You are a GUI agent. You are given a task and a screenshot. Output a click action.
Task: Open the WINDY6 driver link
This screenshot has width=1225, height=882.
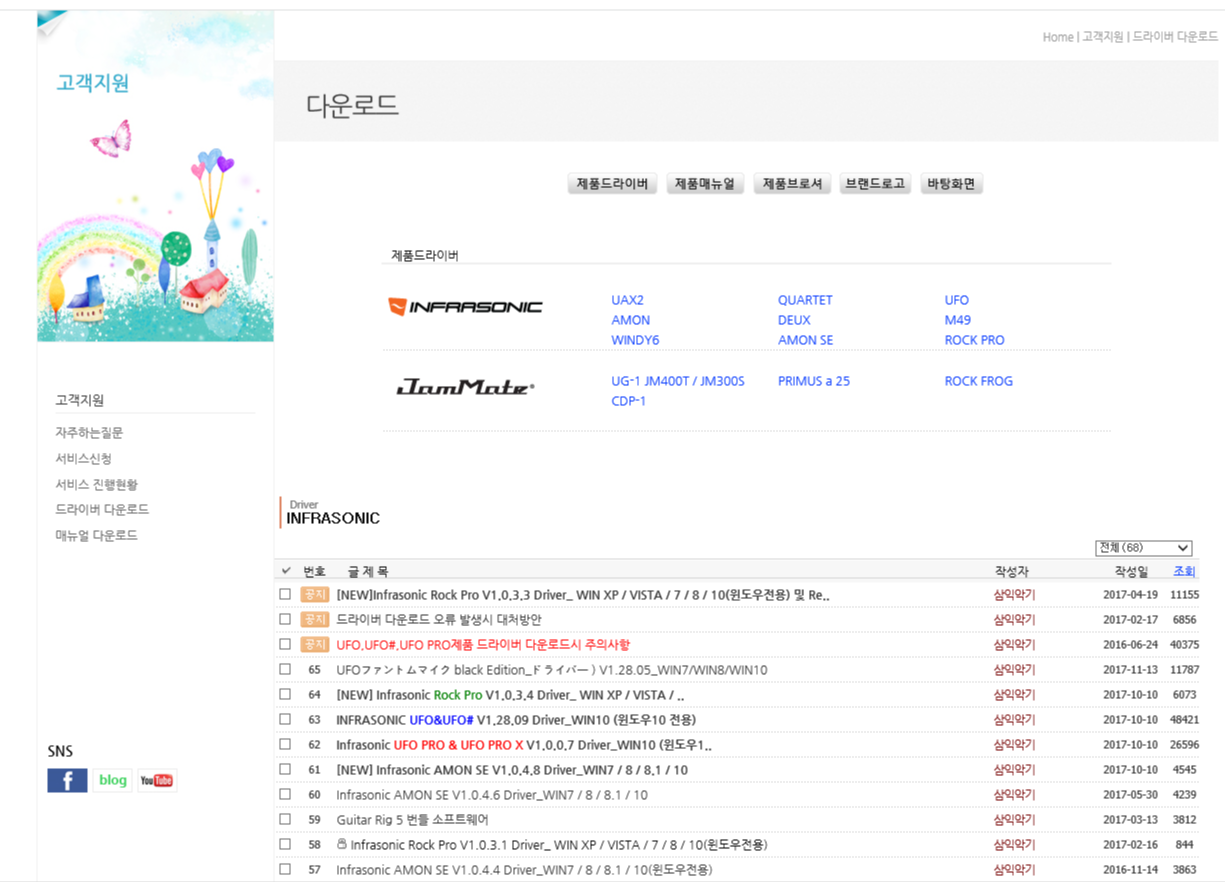635,340
